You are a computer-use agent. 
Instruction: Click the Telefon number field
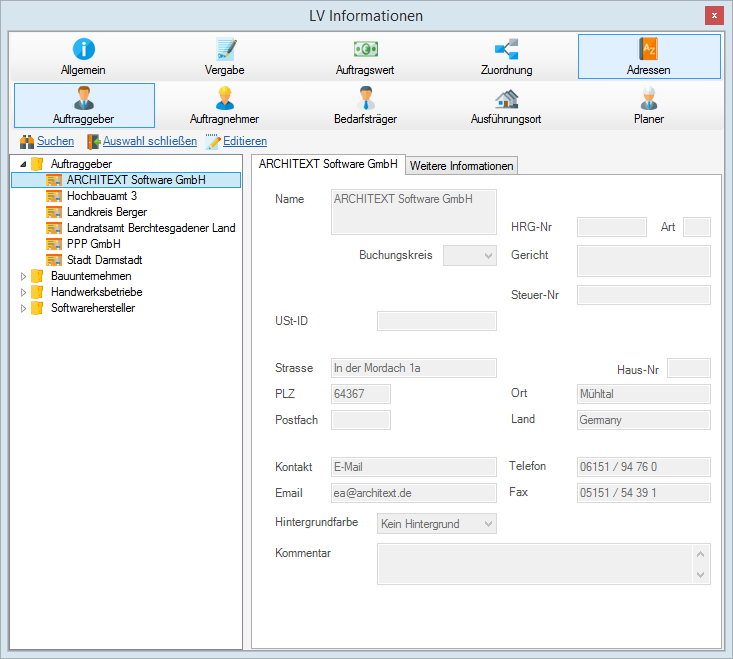[644, 467]
